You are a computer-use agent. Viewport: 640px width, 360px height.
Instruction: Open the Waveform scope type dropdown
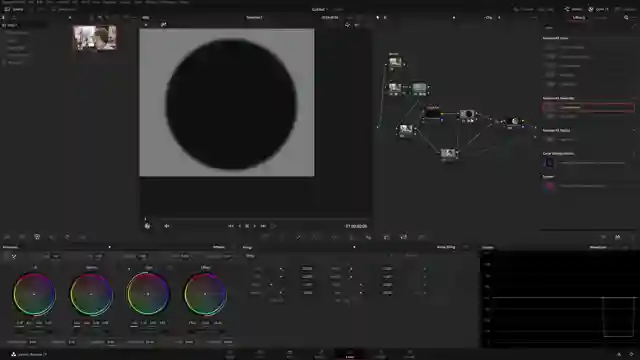(x=598, y=247)
